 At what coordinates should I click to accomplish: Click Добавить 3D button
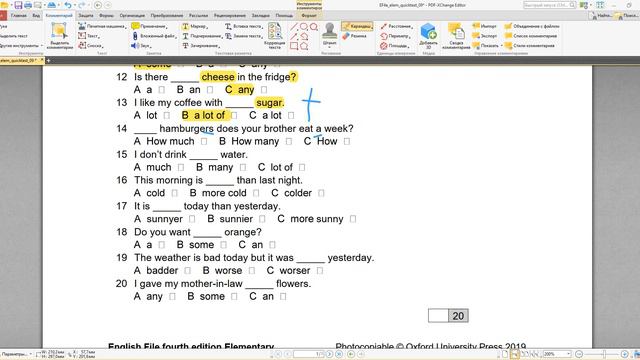pos(429,36)
